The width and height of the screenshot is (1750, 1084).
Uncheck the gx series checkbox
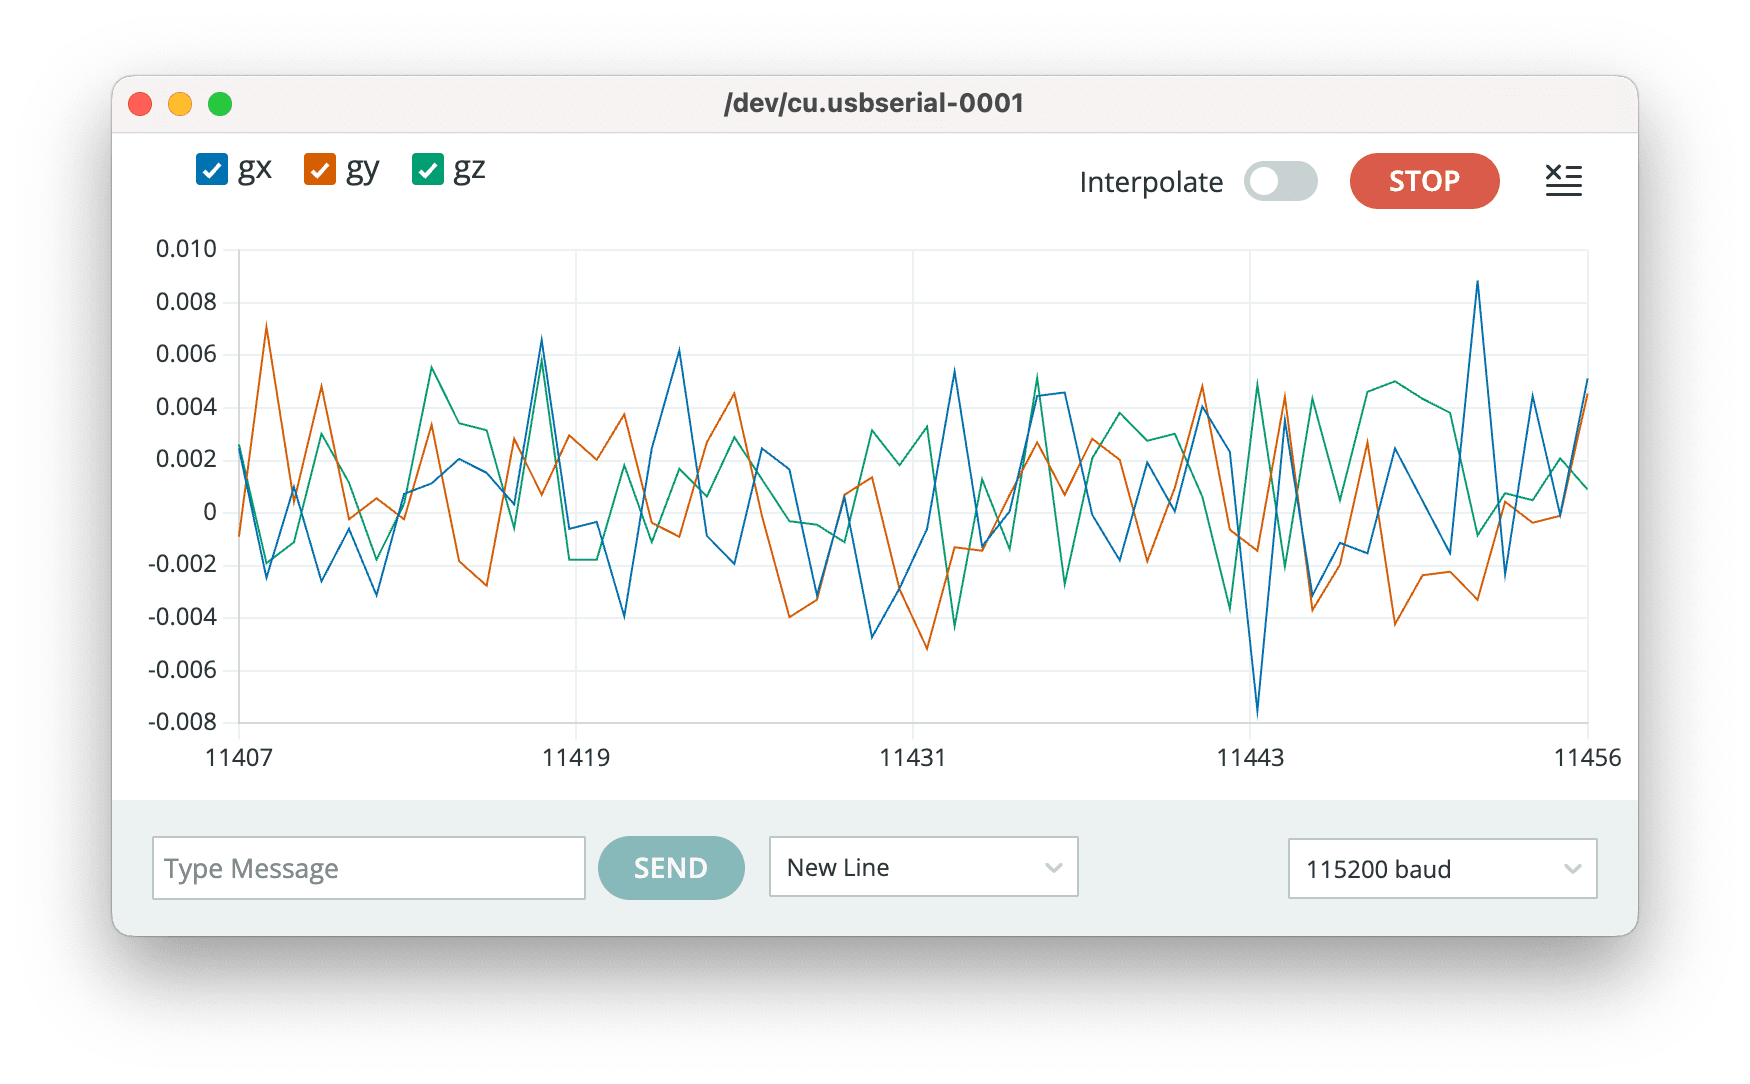(212, 170)
